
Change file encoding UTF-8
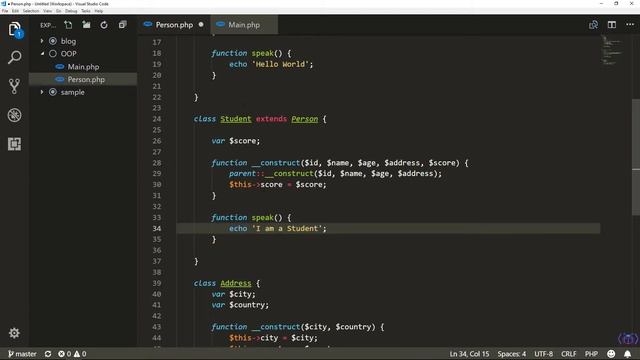point(543,354)
